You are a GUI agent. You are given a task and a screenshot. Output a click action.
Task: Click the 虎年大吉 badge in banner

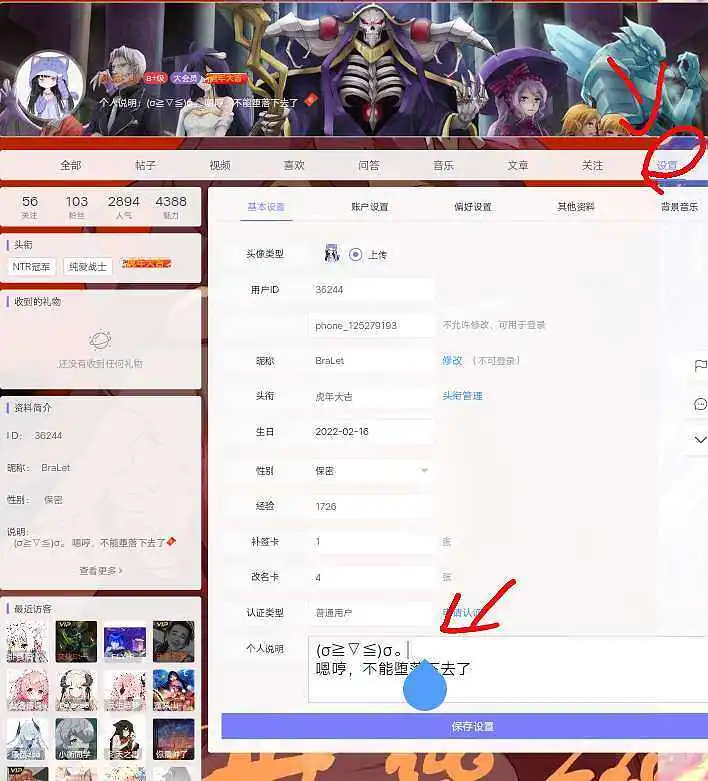[x=225, y=78]
